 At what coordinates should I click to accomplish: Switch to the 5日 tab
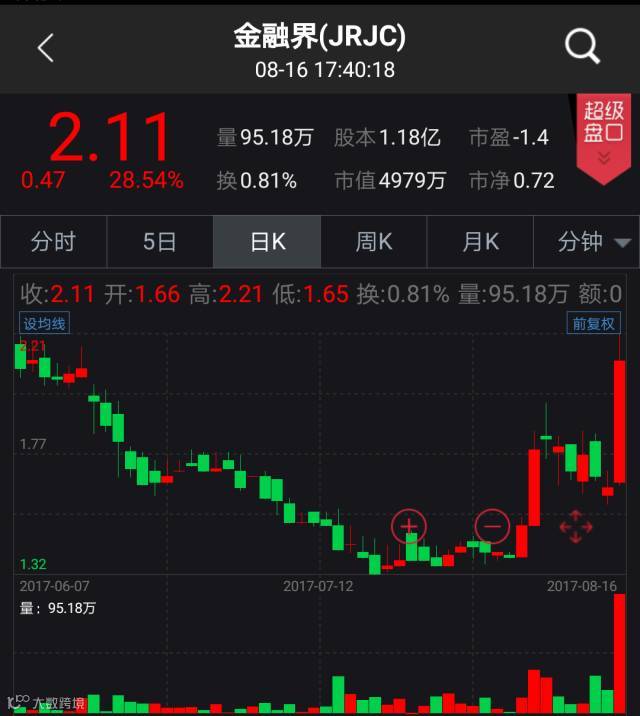click(160, 242)
